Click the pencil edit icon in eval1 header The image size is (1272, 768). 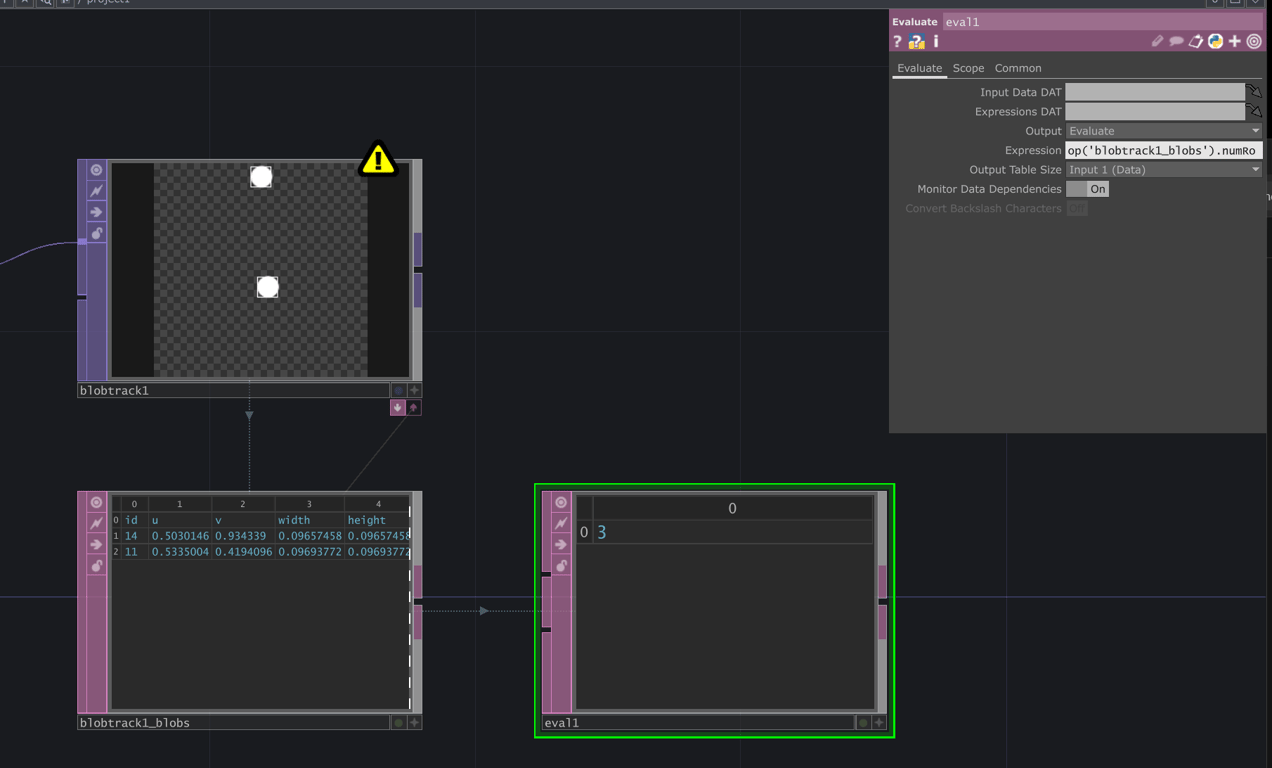(1157, 42)
